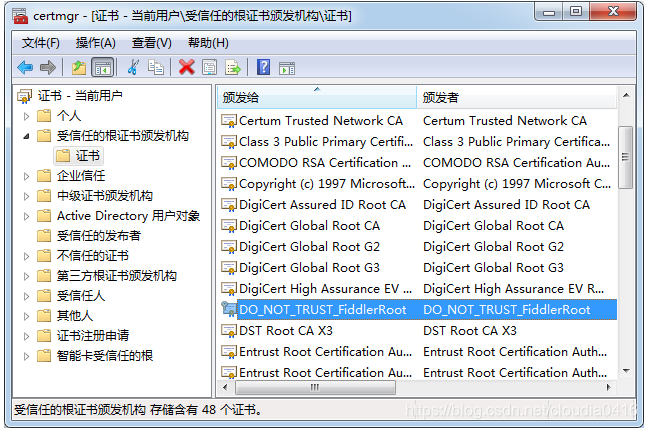648x429 pixels.
Task: Expand the 个人 tree node
Action: (26, 116)
